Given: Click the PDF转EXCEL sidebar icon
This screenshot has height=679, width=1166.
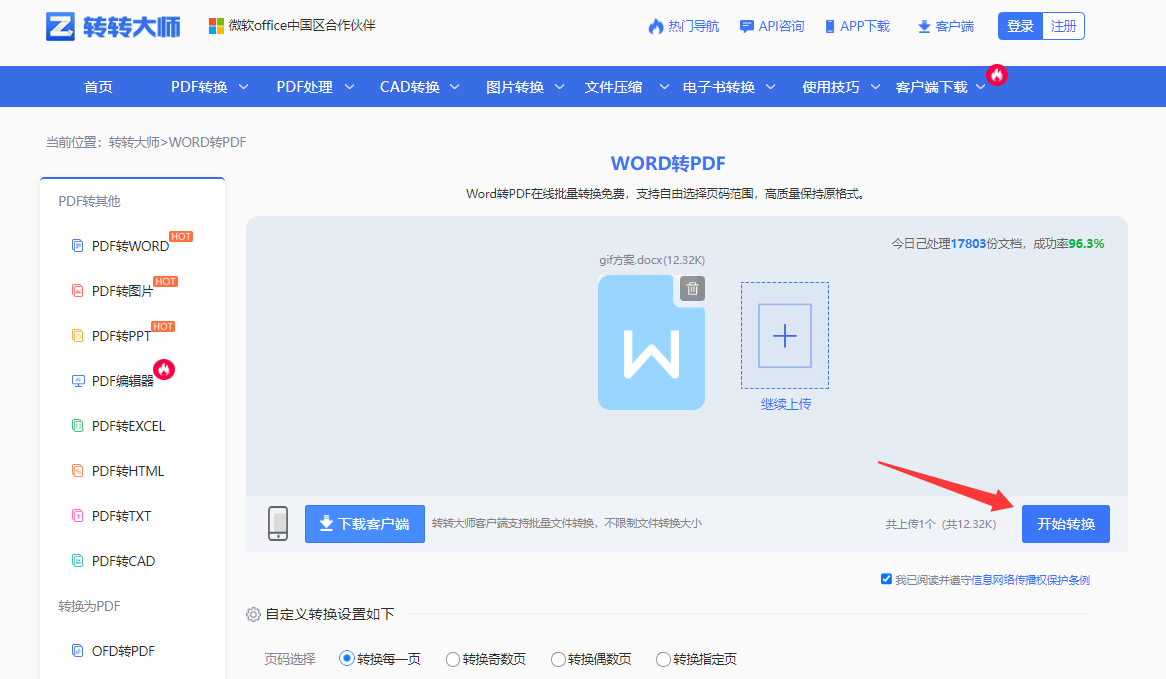Looking at the screenshot, I should click(77, 425).
